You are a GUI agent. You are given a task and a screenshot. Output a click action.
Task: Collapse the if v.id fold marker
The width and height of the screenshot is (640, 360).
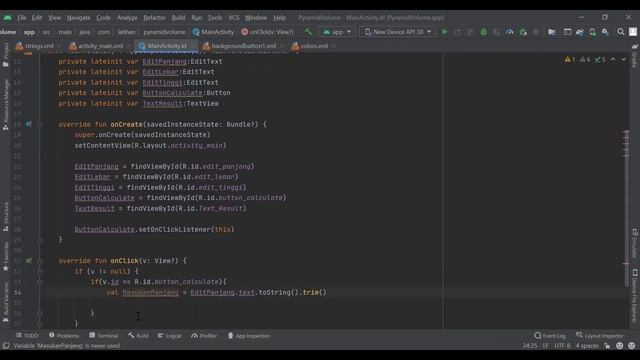[40, 282]
